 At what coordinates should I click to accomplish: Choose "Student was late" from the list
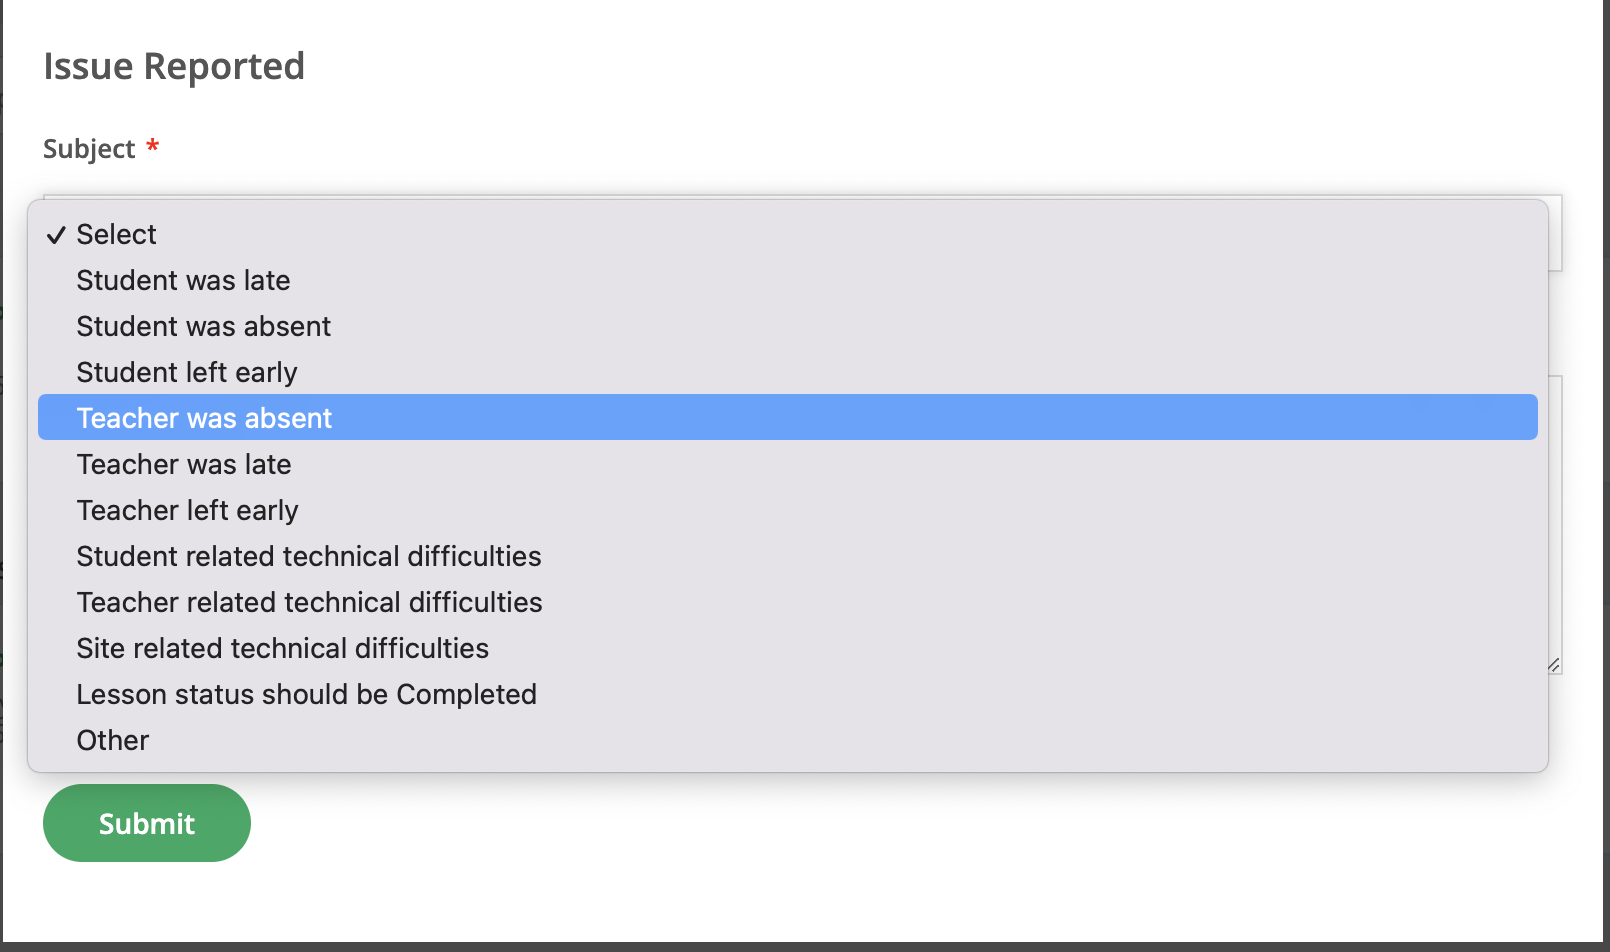click(183, 281)
